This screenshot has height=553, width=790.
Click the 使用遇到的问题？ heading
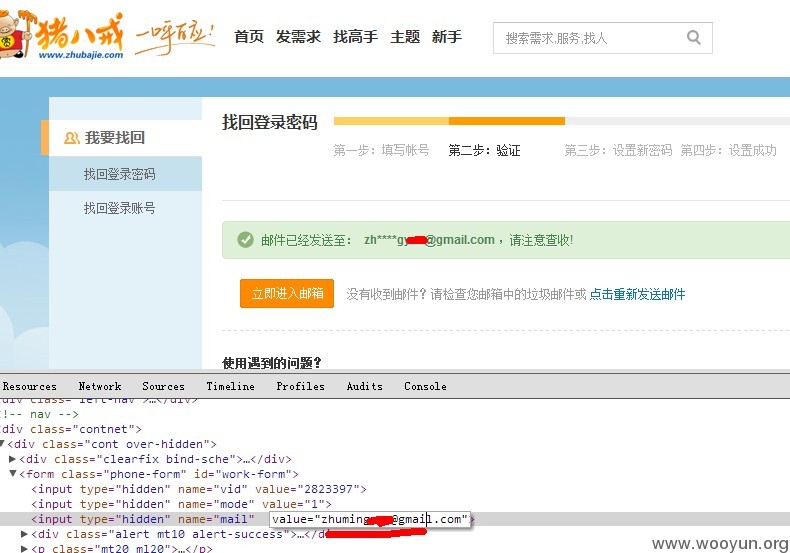pyautogui.click(x=272, y=363)
